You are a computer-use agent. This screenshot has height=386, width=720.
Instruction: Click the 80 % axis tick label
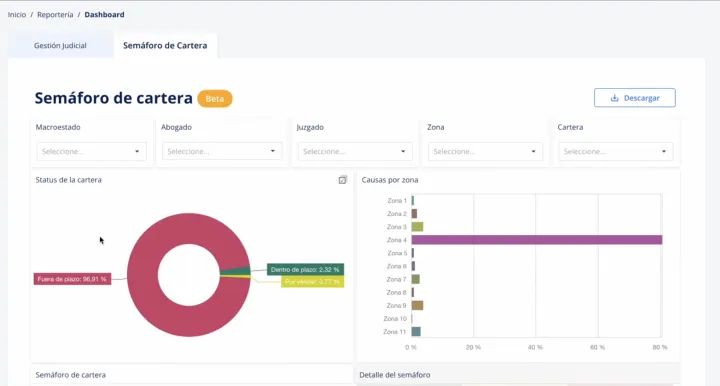pos(659,347)
